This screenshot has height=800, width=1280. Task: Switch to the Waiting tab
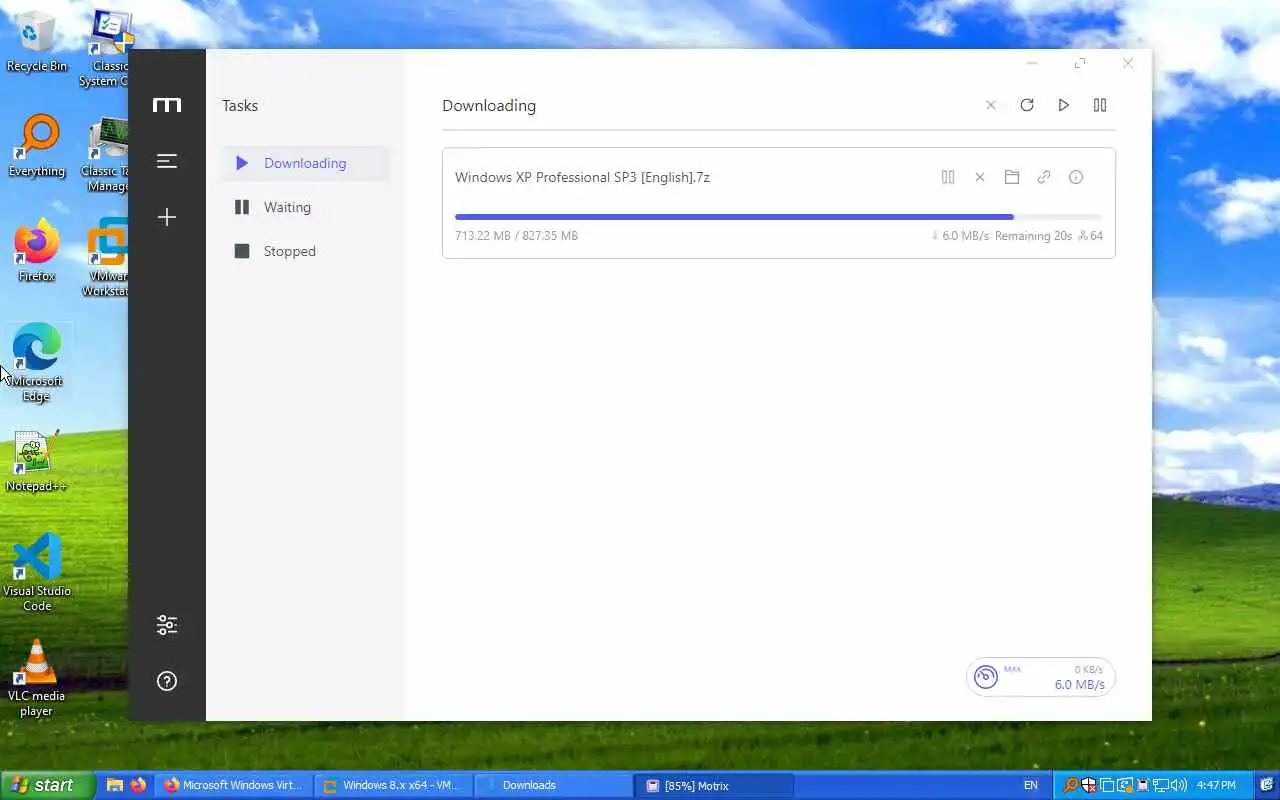click(x=305, y=207)
